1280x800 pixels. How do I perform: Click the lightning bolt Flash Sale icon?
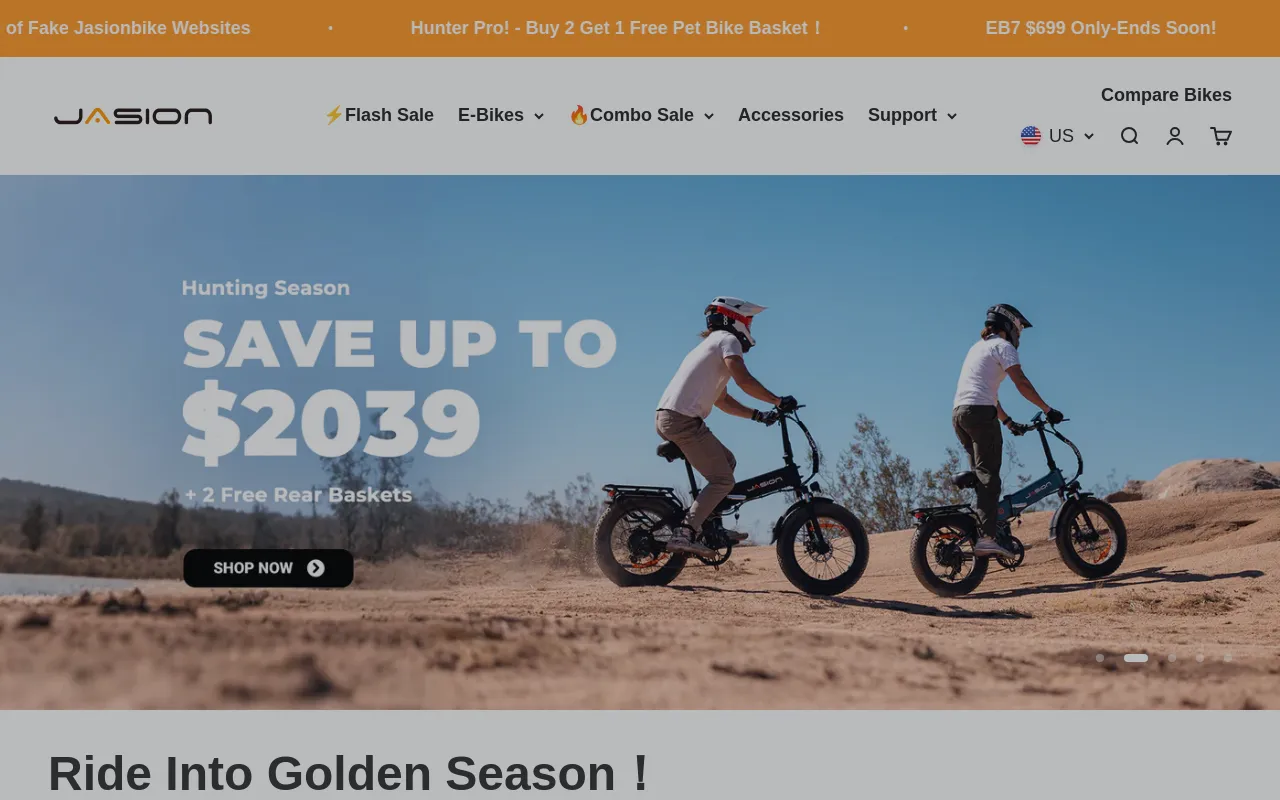pos(334,115)
